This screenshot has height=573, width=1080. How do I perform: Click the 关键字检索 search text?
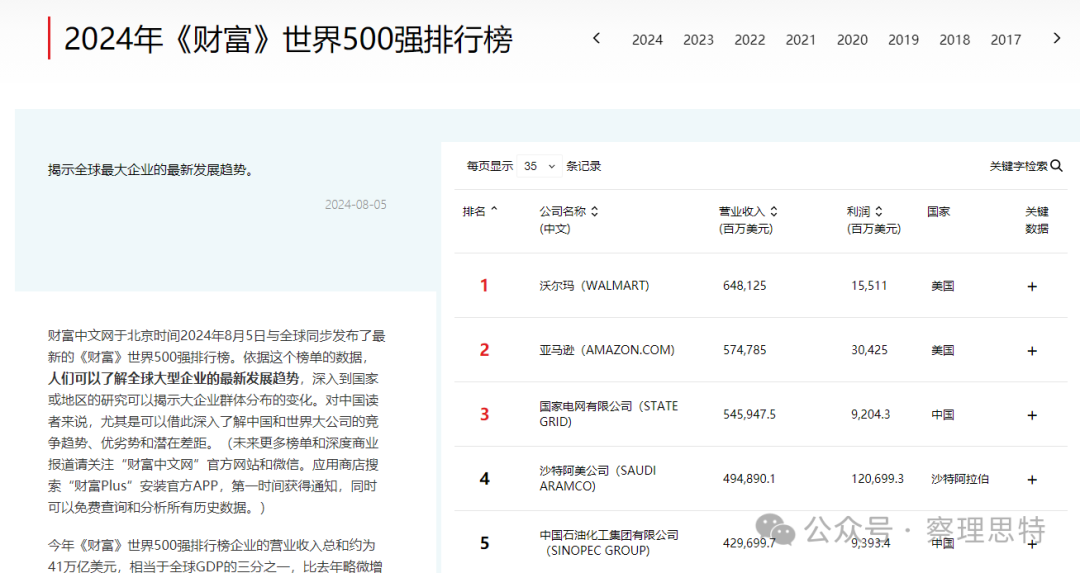[1018, 166]
